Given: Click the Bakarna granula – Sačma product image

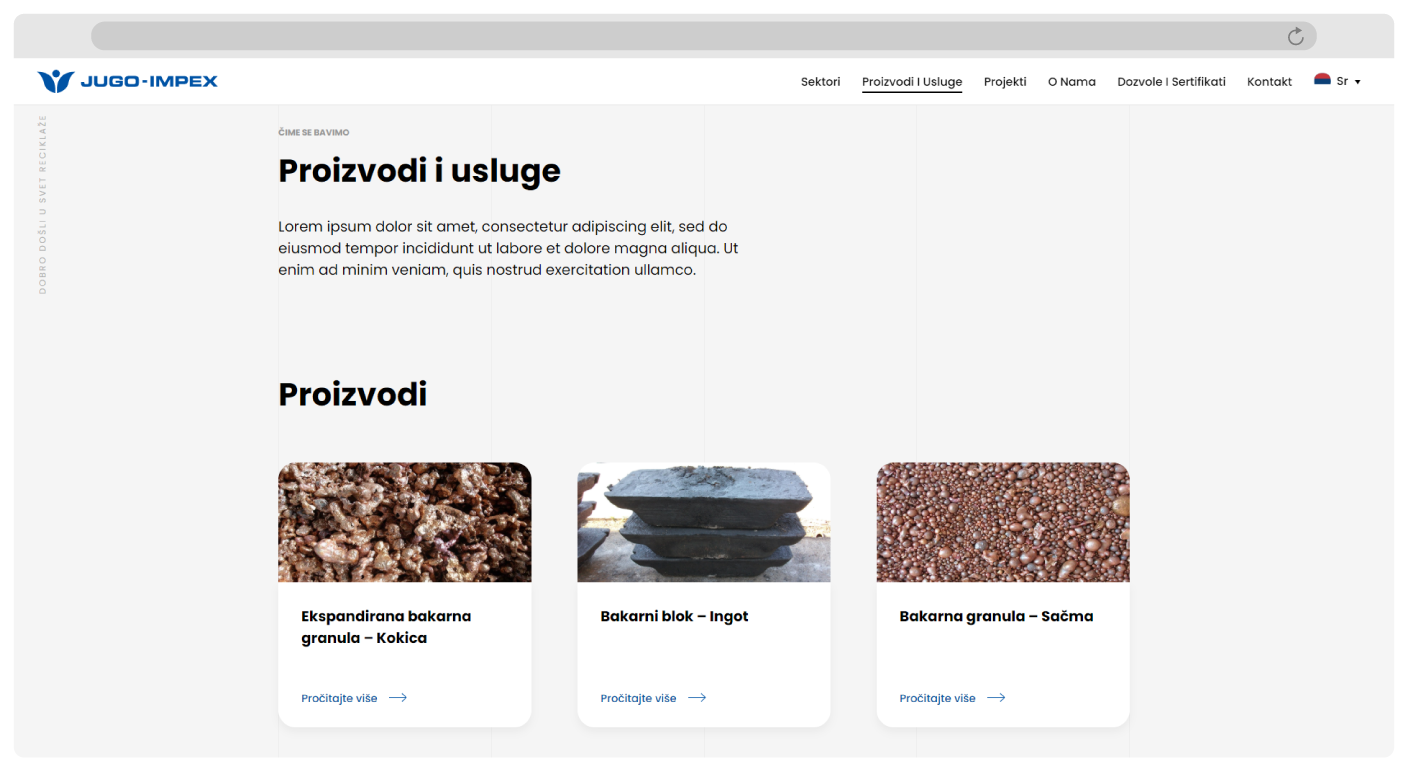Looking at the screenshot, I should [1003, 521].
